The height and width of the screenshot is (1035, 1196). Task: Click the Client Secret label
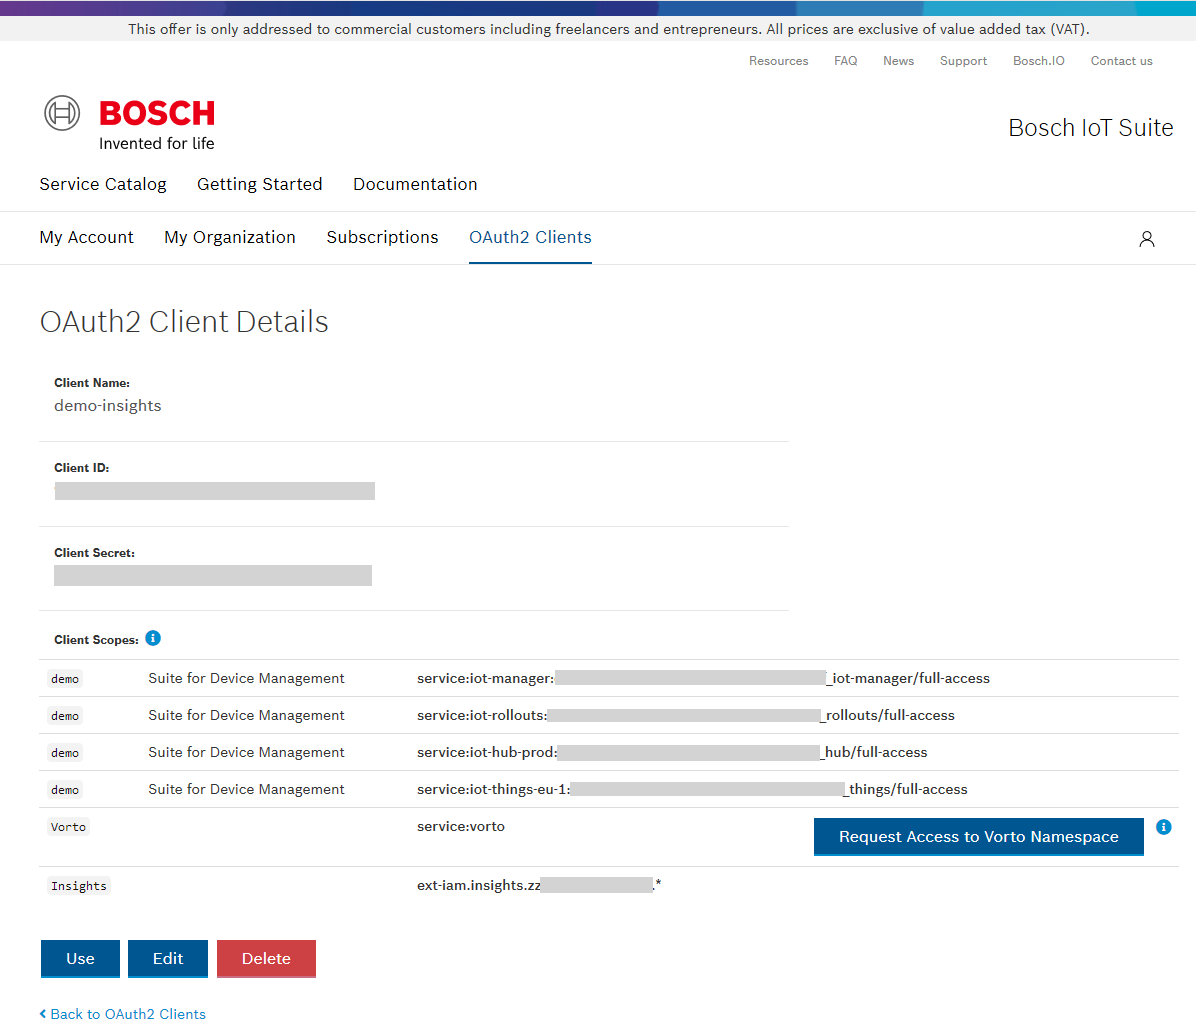pyautogui.click(x=94, y=553)
